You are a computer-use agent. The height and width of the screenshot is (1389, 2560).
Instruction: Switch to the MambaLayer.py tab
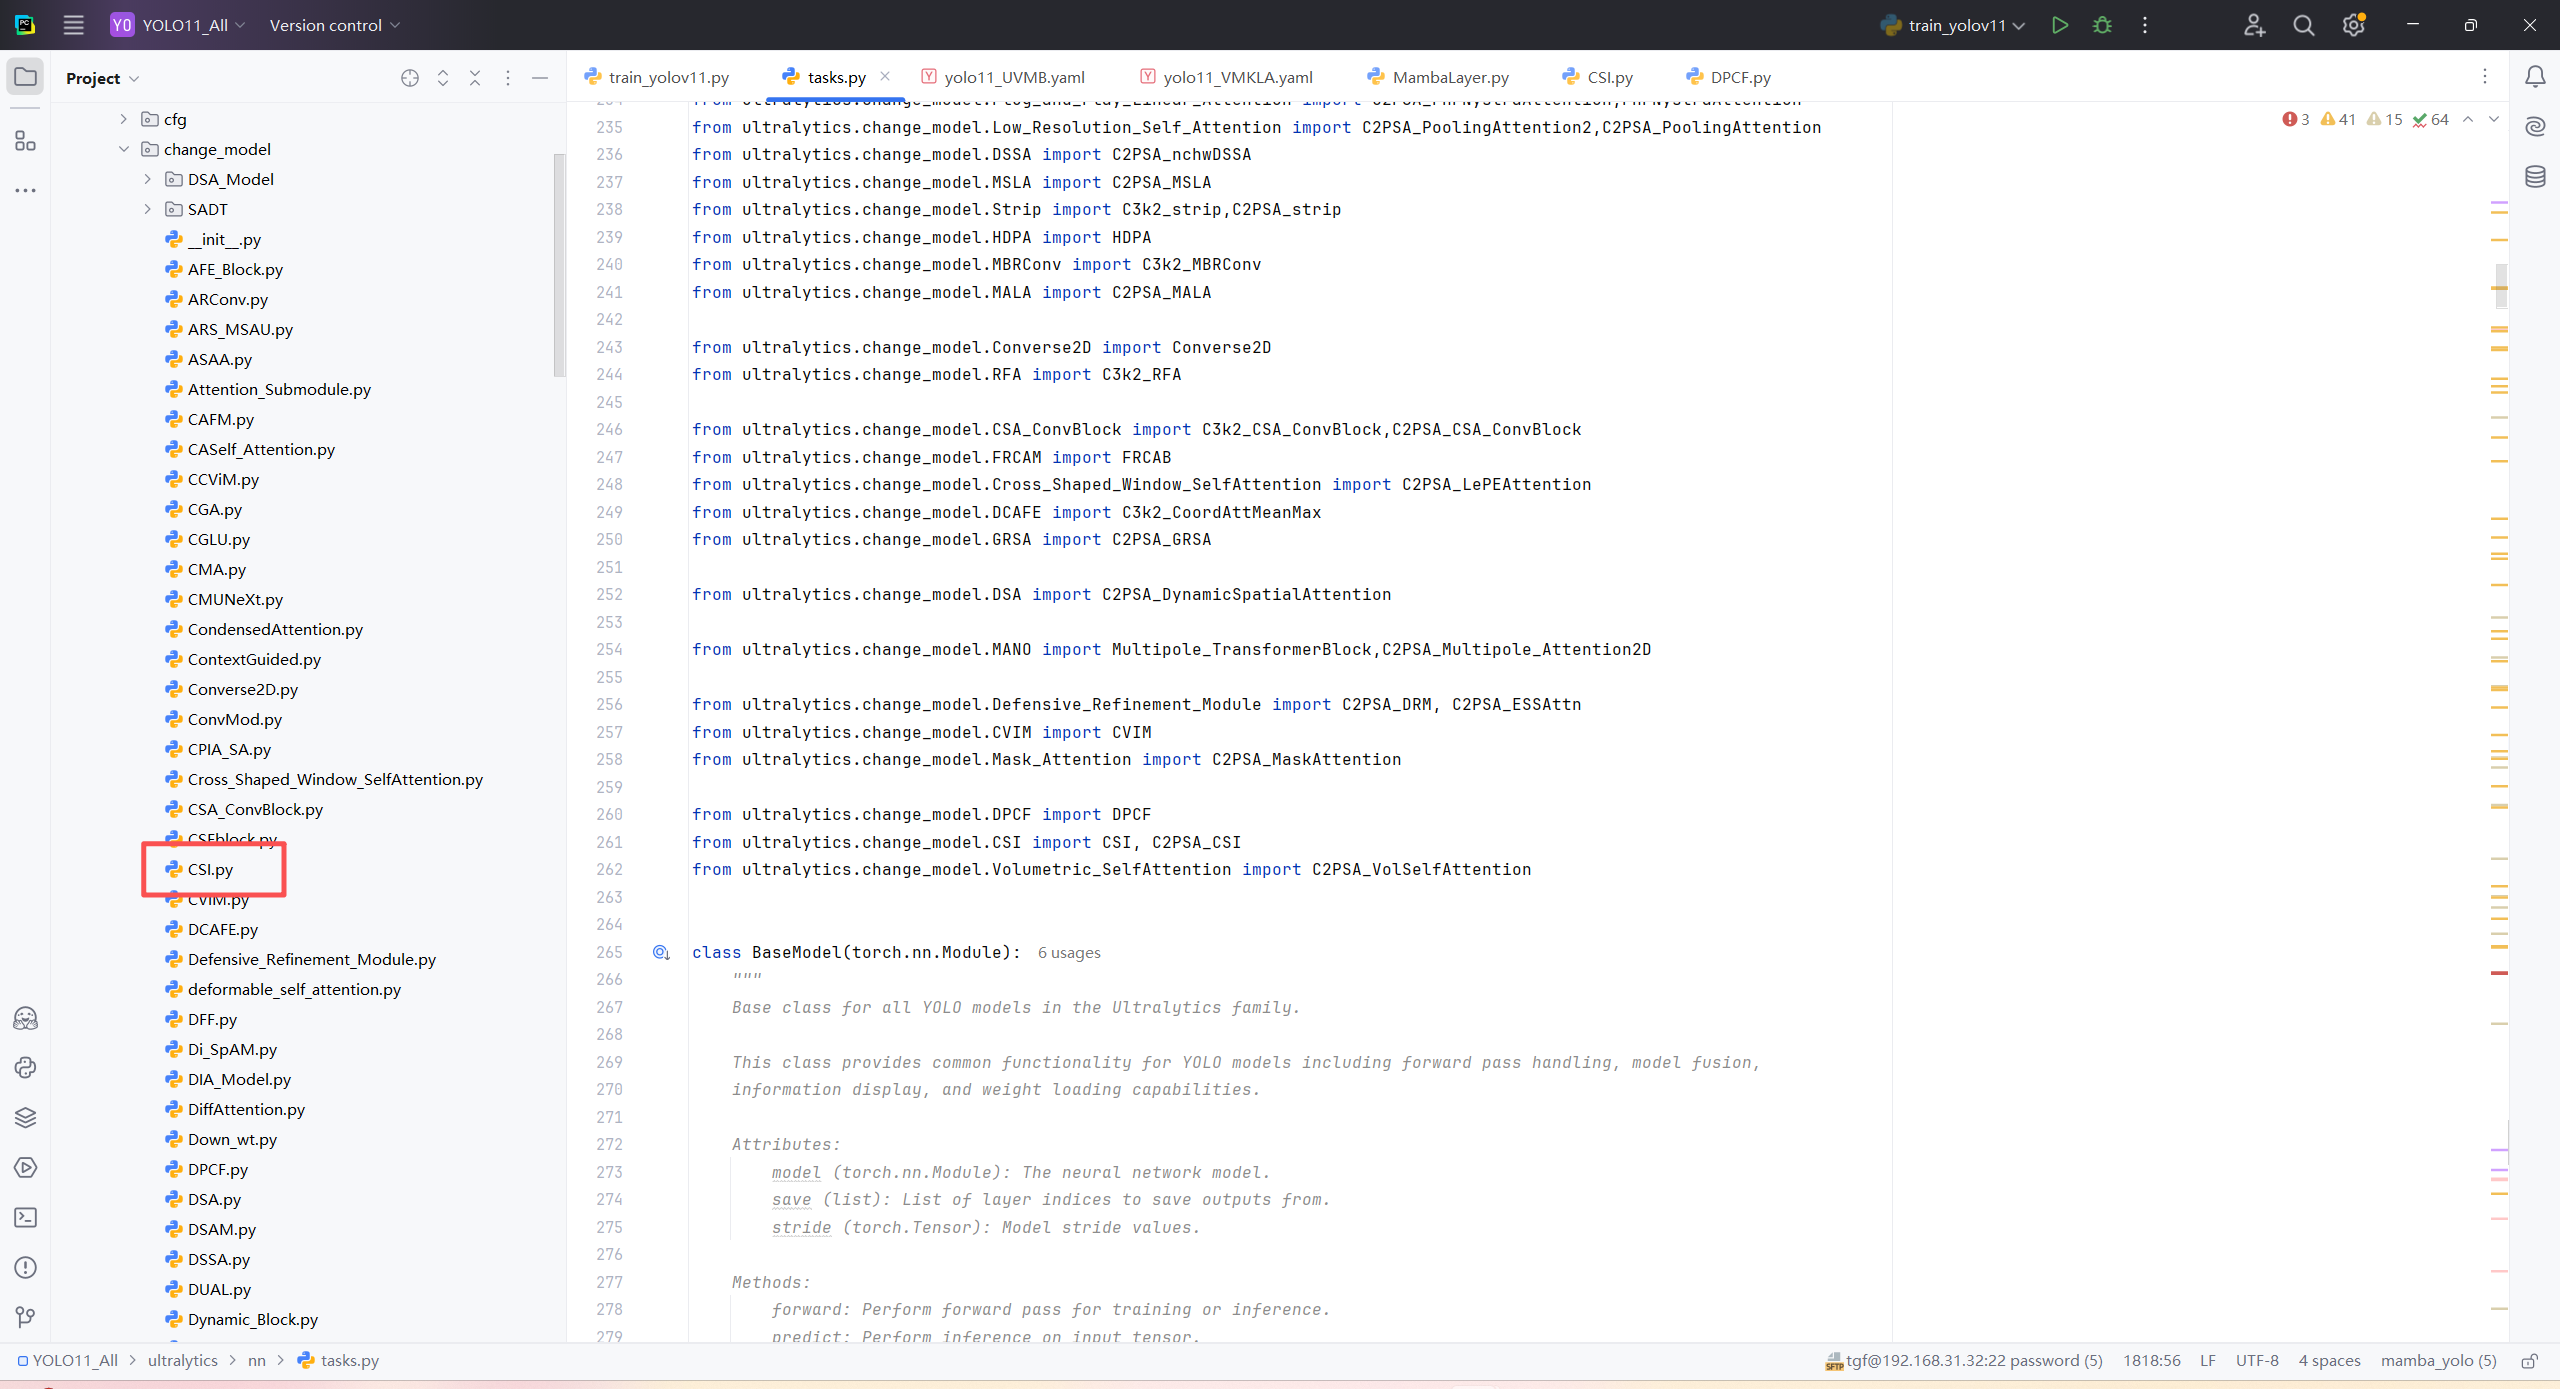click(1449, 77)
